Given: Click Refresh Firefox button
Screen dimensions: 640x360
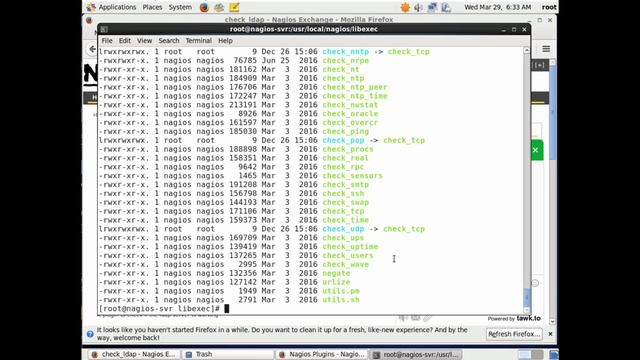Looking at the screenshot, I should 514,334.
